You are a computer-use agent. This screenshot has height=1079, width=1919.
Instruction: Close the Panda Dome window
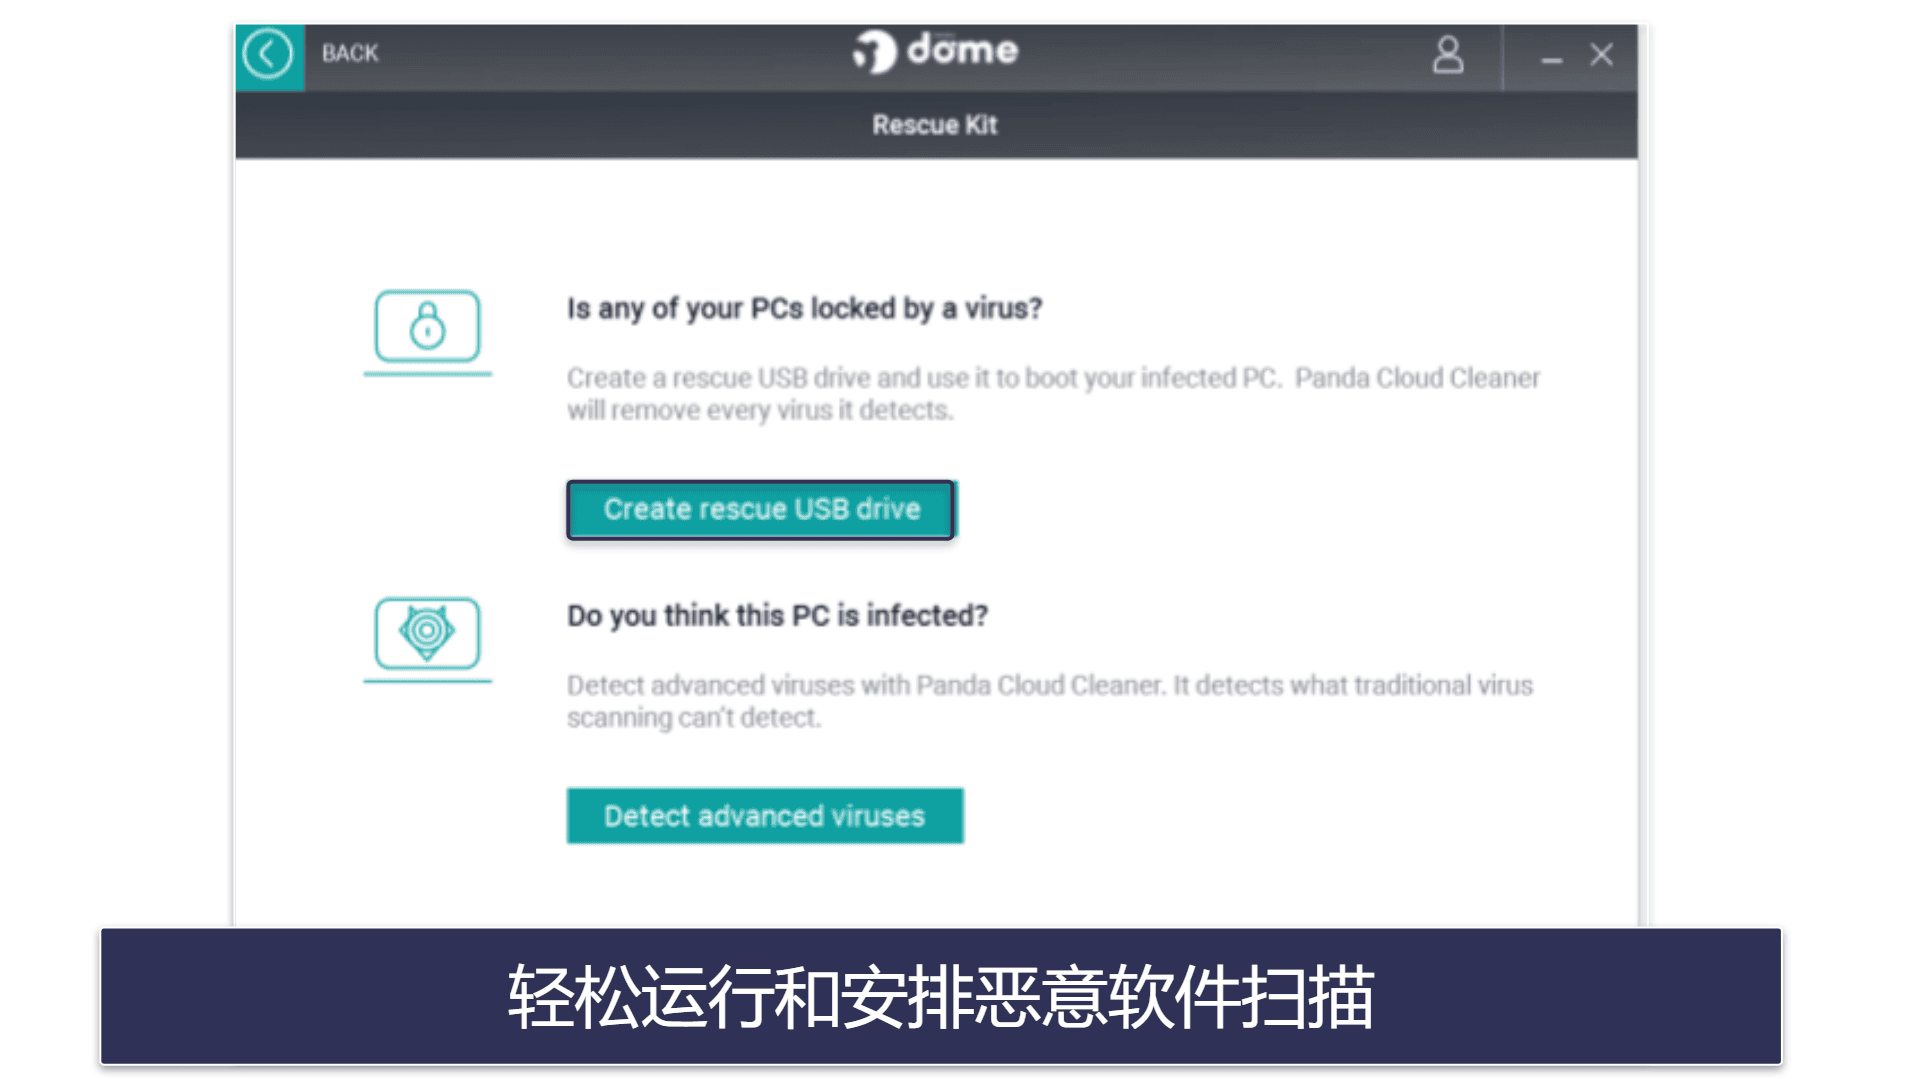click(x=1601, y=55)
